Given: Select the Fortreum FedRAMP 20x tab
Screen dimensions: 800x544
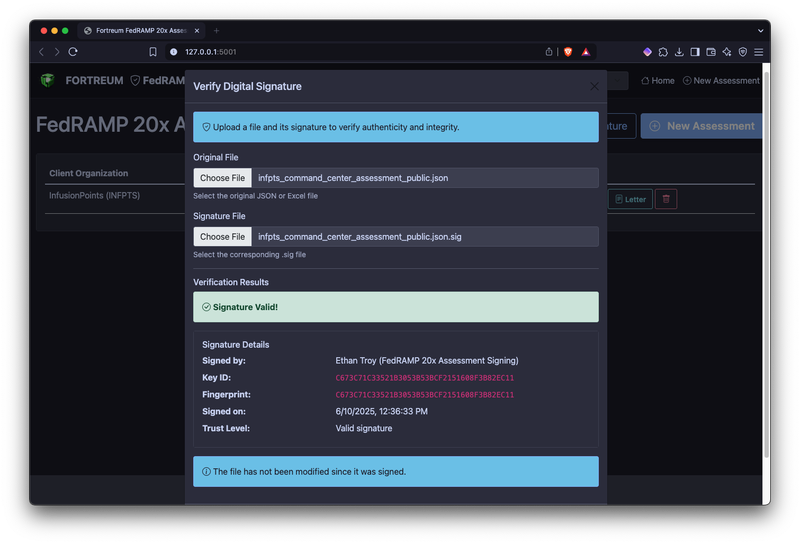Looking at the screenshot, I should pos(141,31).
